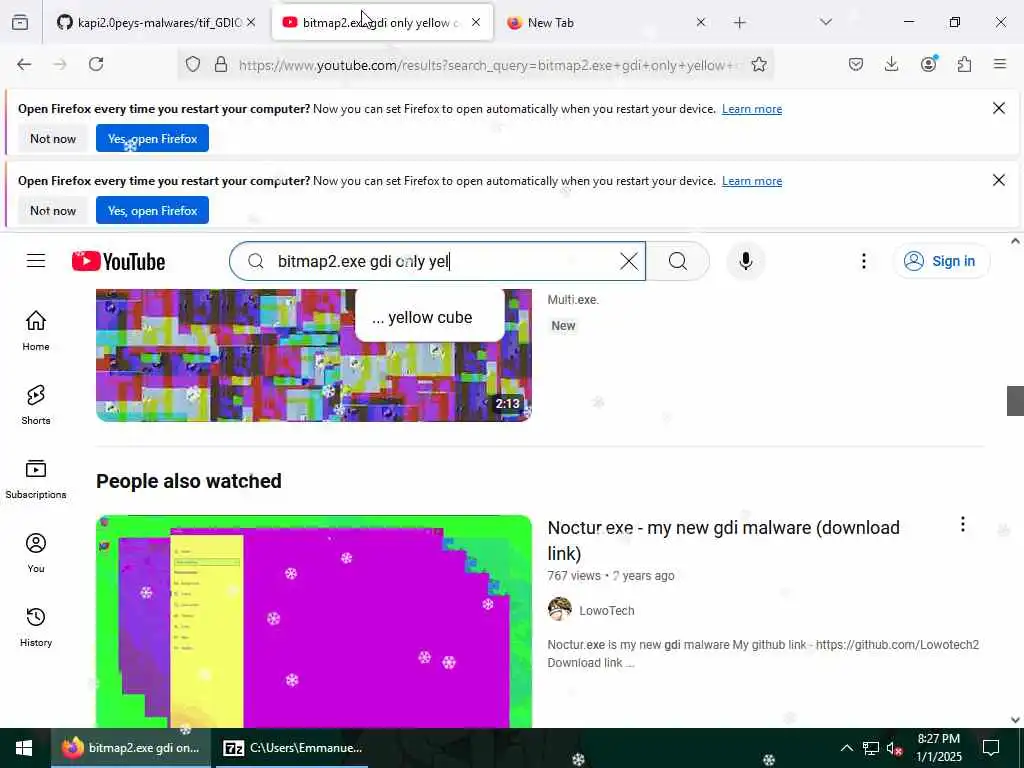Viewport: 1024px width, 768px height.
Task: Go back to the previous page
Action: click(x=24, y=64)
